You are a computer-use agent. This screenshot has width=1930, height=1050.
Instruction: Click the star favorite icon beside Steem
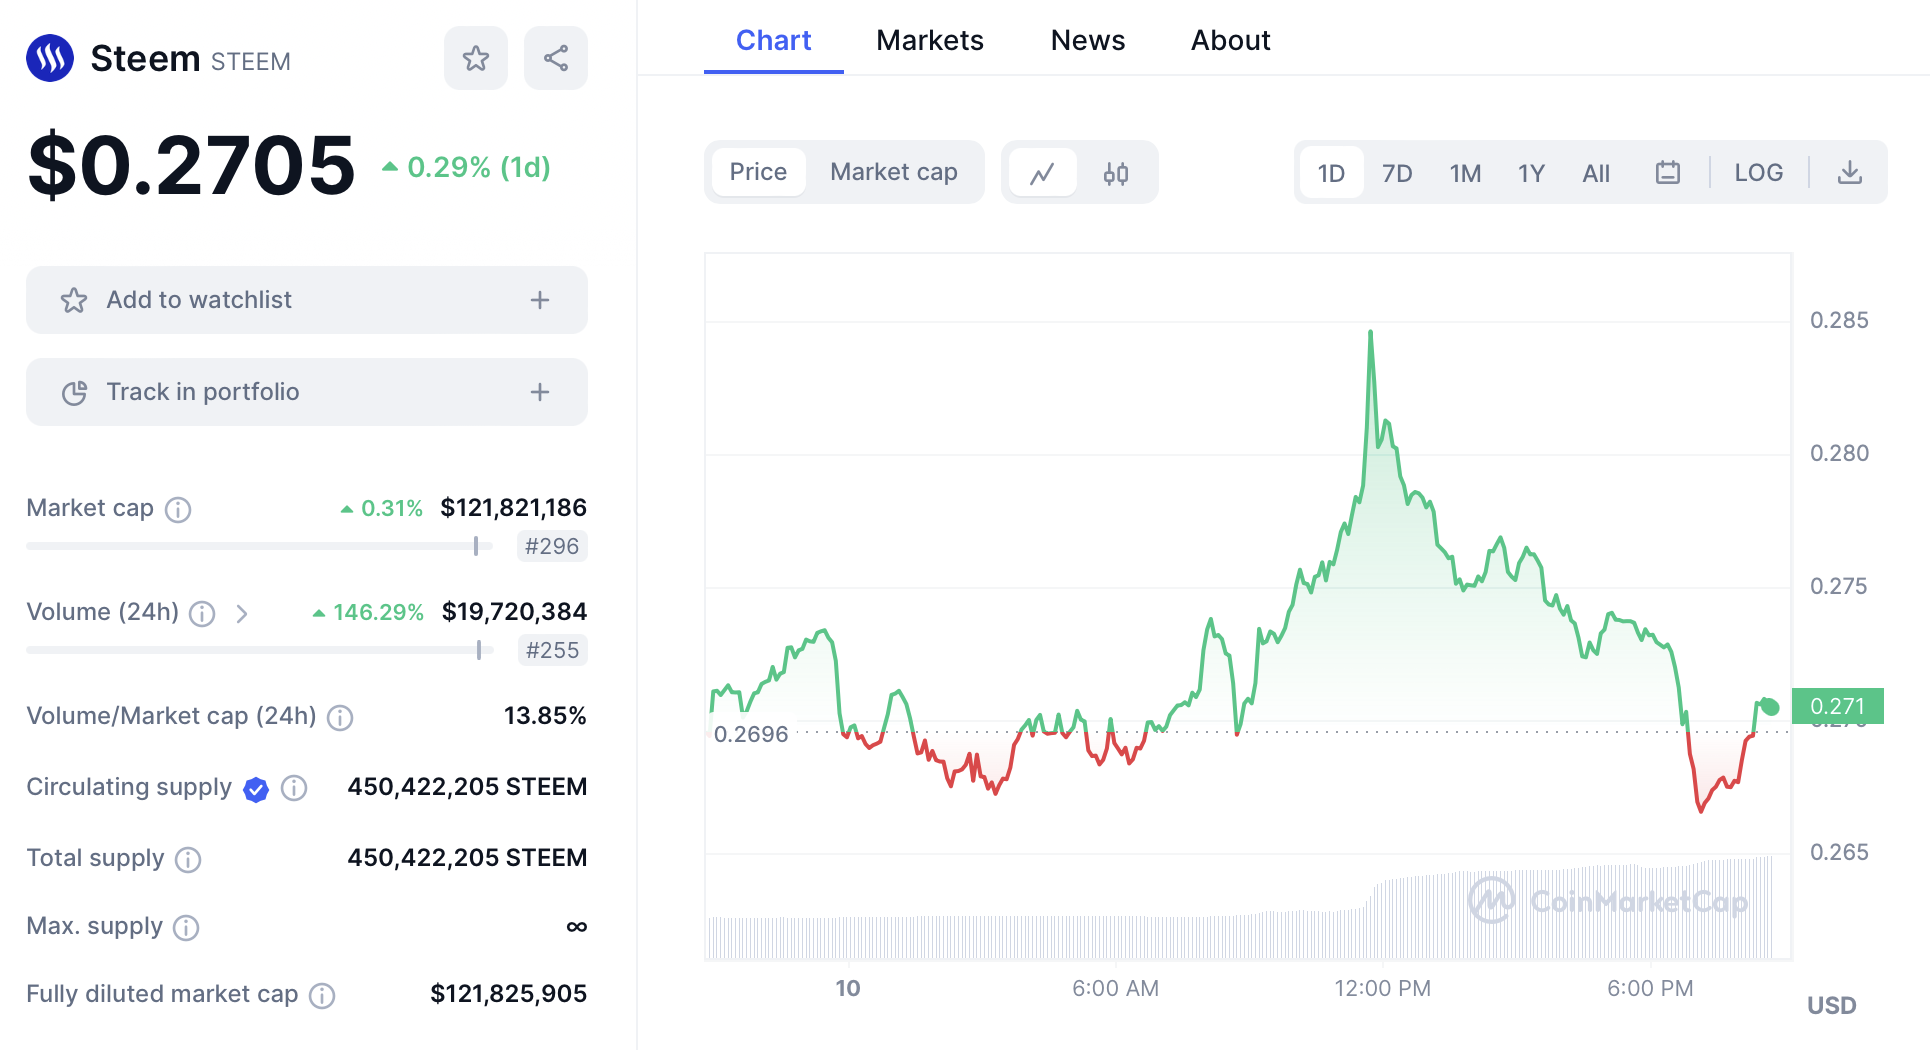coord(476,58)
